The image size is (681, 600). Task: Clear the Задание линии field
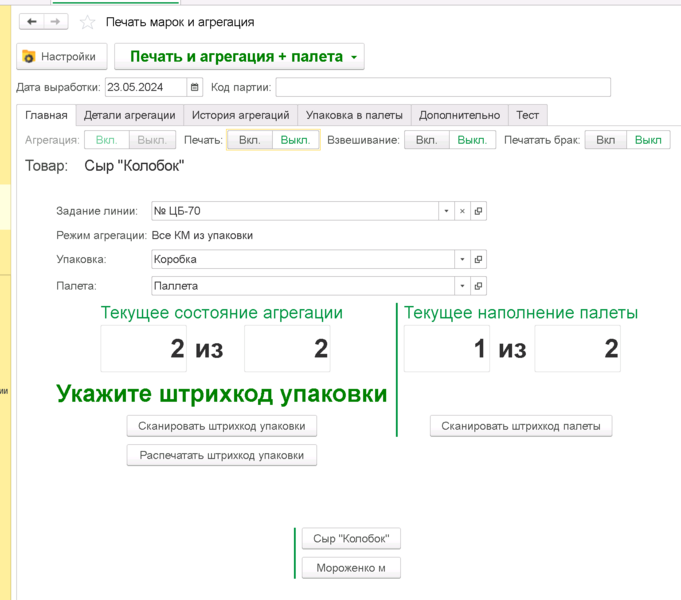(462, 211)
